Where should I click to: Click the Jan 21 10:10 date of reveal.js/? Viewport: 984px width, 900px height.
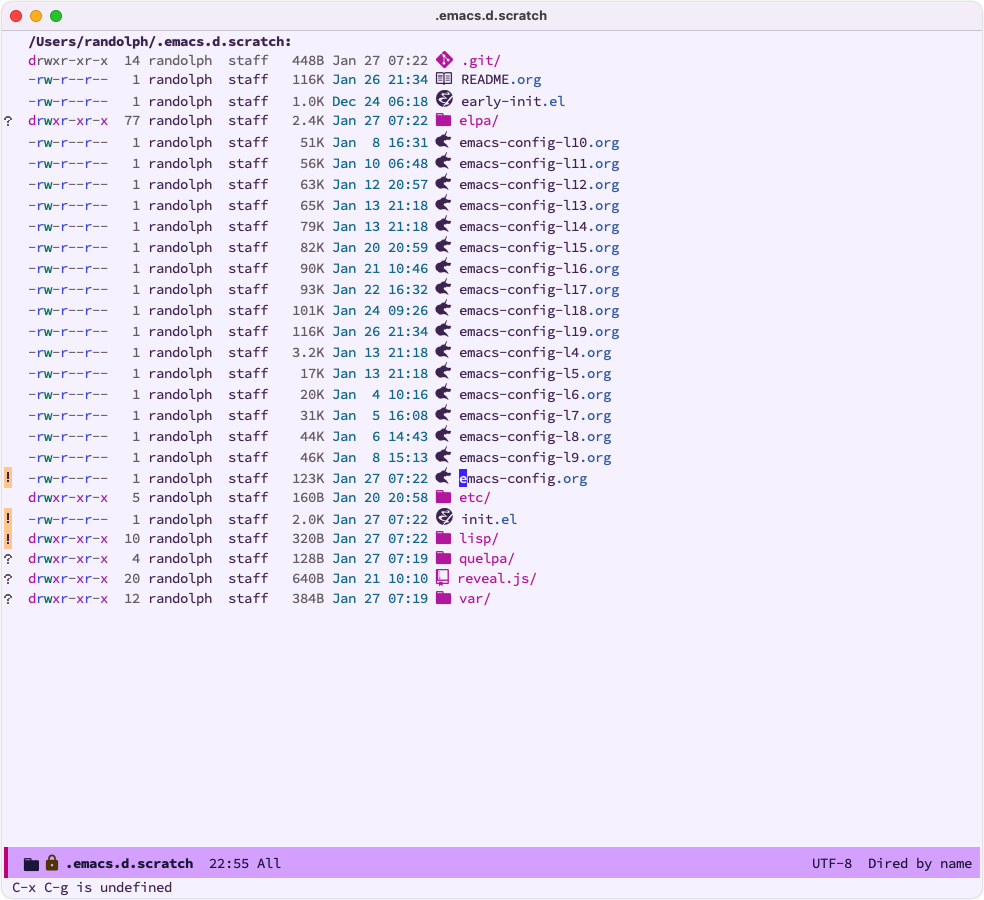click(380, 579)
